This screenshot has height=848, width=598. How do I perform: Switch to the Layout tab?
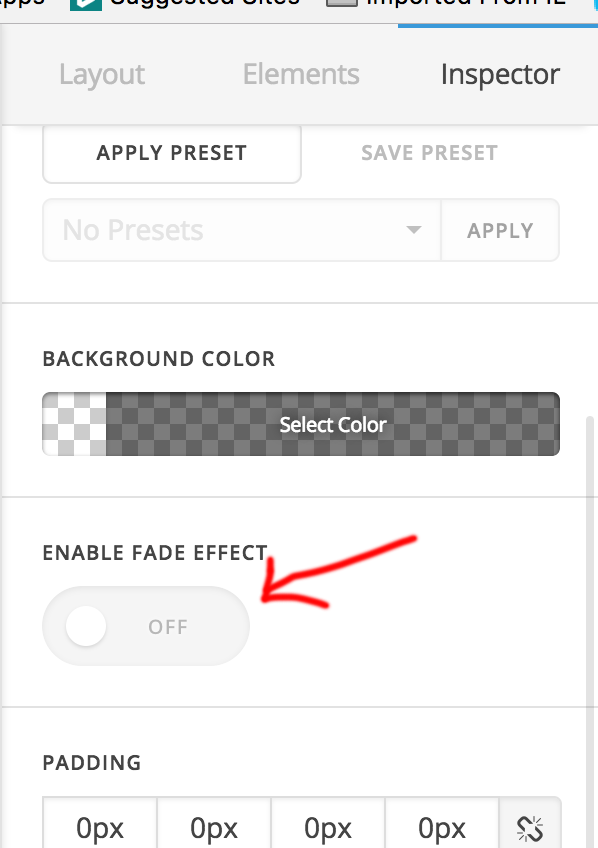point(102,74)
